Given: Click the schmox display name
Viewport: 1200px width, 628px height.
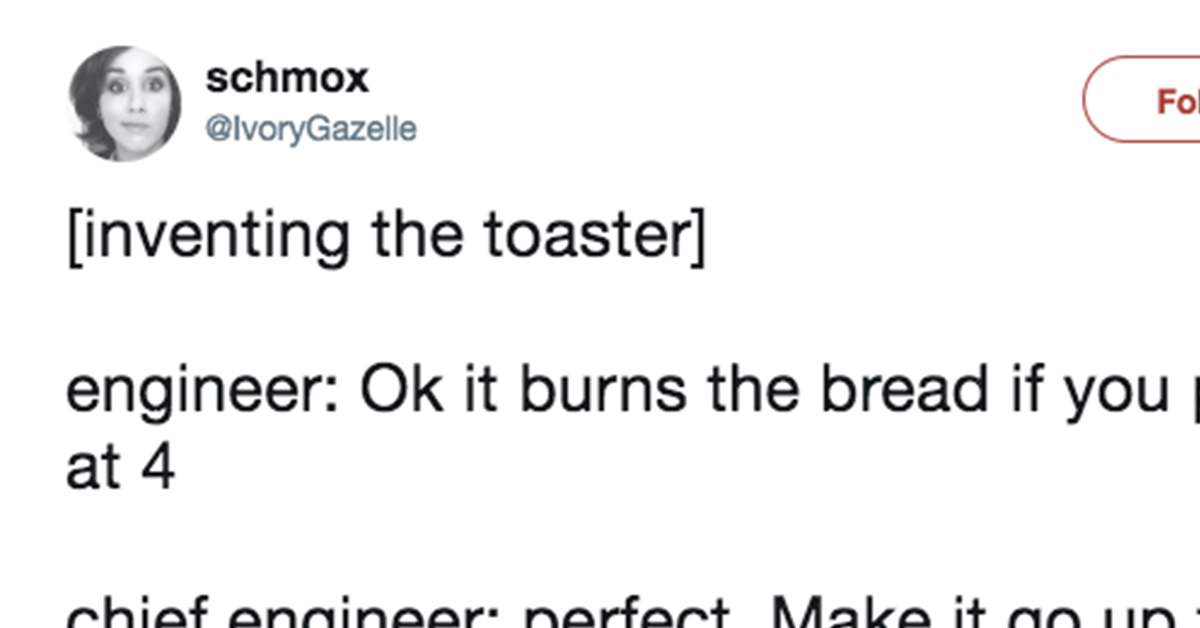Looking at the screenshot, I should (x=287, y=78).
